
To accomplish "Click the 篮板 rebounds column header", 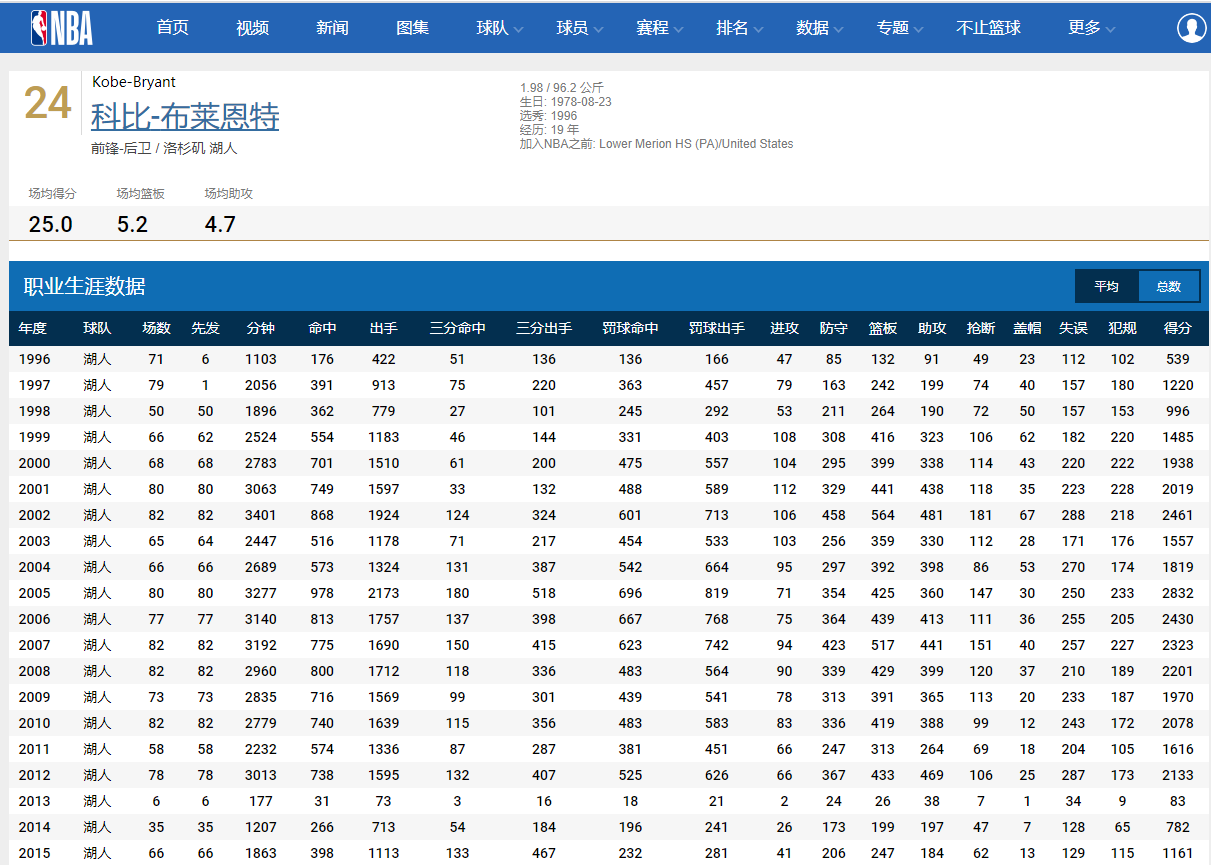I will click(883, 328).
